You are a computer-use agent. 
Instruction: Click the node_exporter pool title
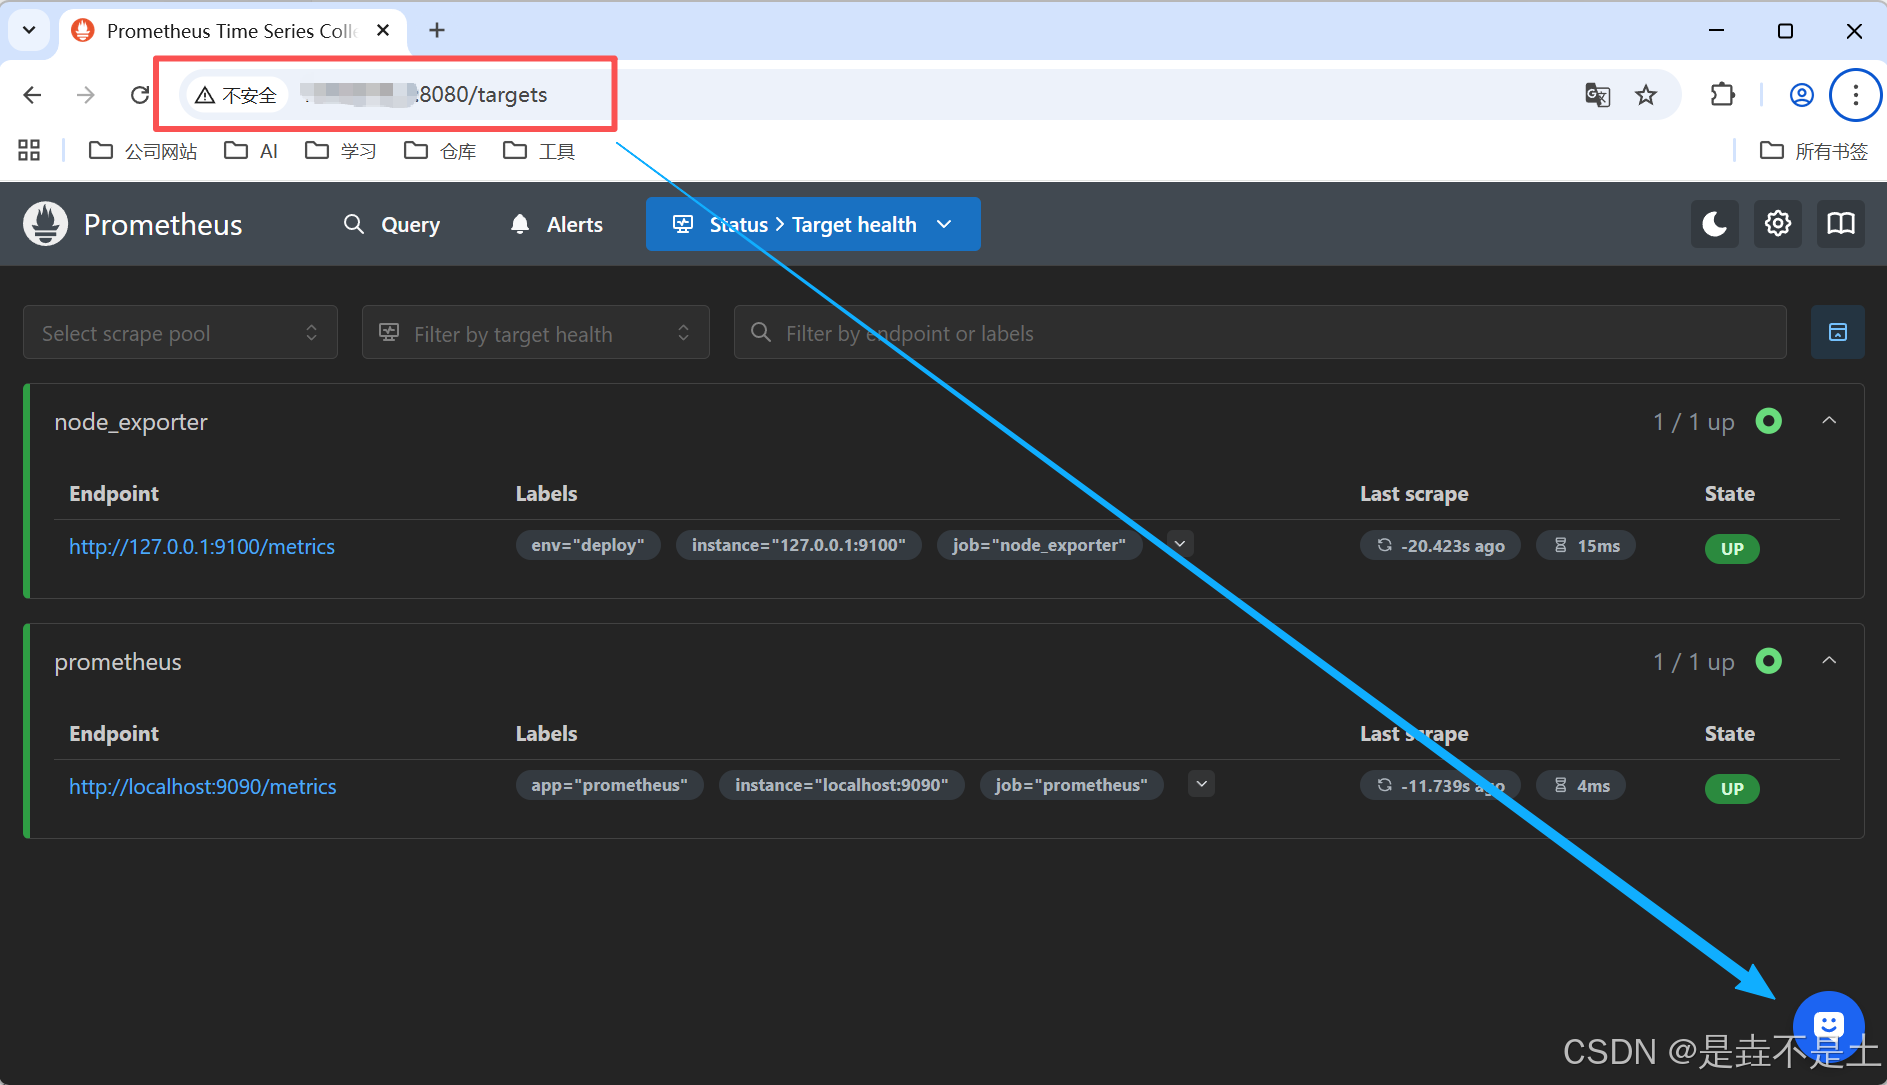[131, 421]
